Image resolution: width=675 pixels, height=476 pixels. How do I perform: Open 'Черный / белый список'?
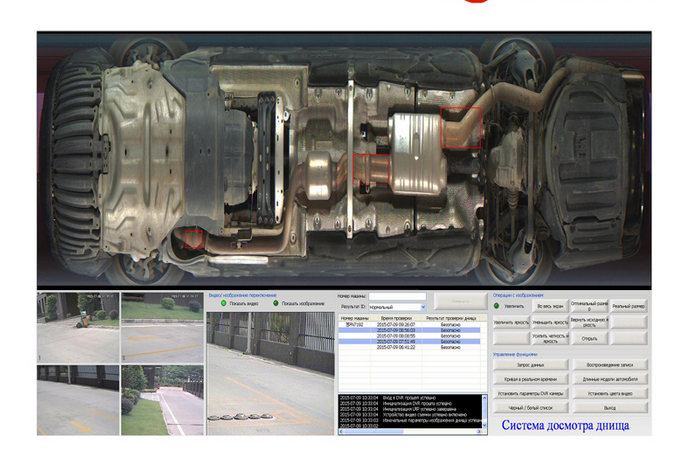tap(529, 408)
